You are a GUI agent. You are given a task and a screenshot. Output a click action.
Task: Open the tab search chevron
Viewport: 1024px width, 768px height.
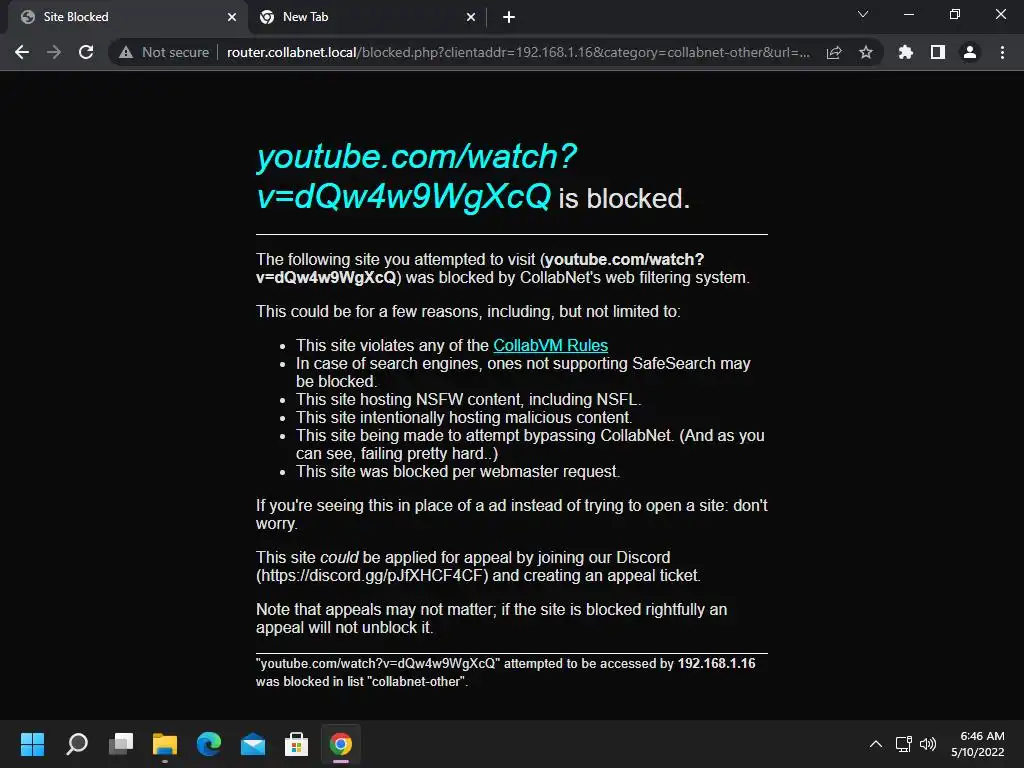coord(863,14)
